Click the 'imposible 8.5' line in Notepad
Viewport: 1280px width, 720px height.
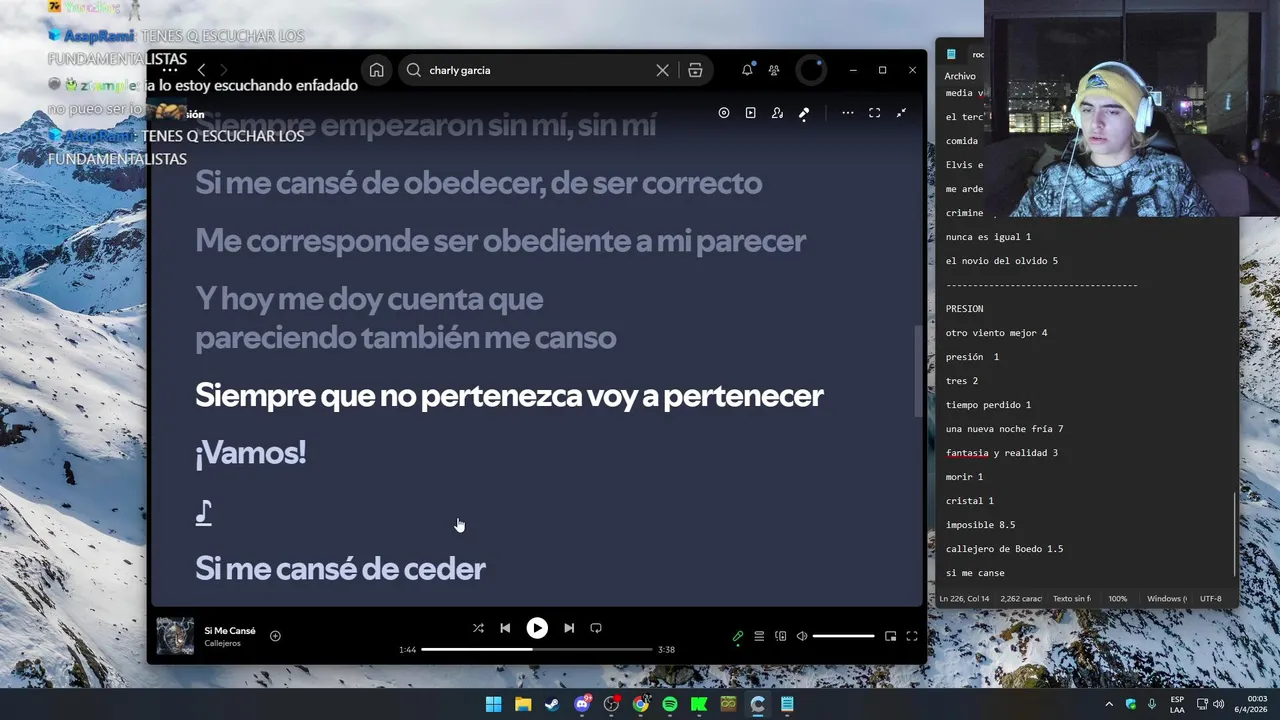tap(980, 525)
